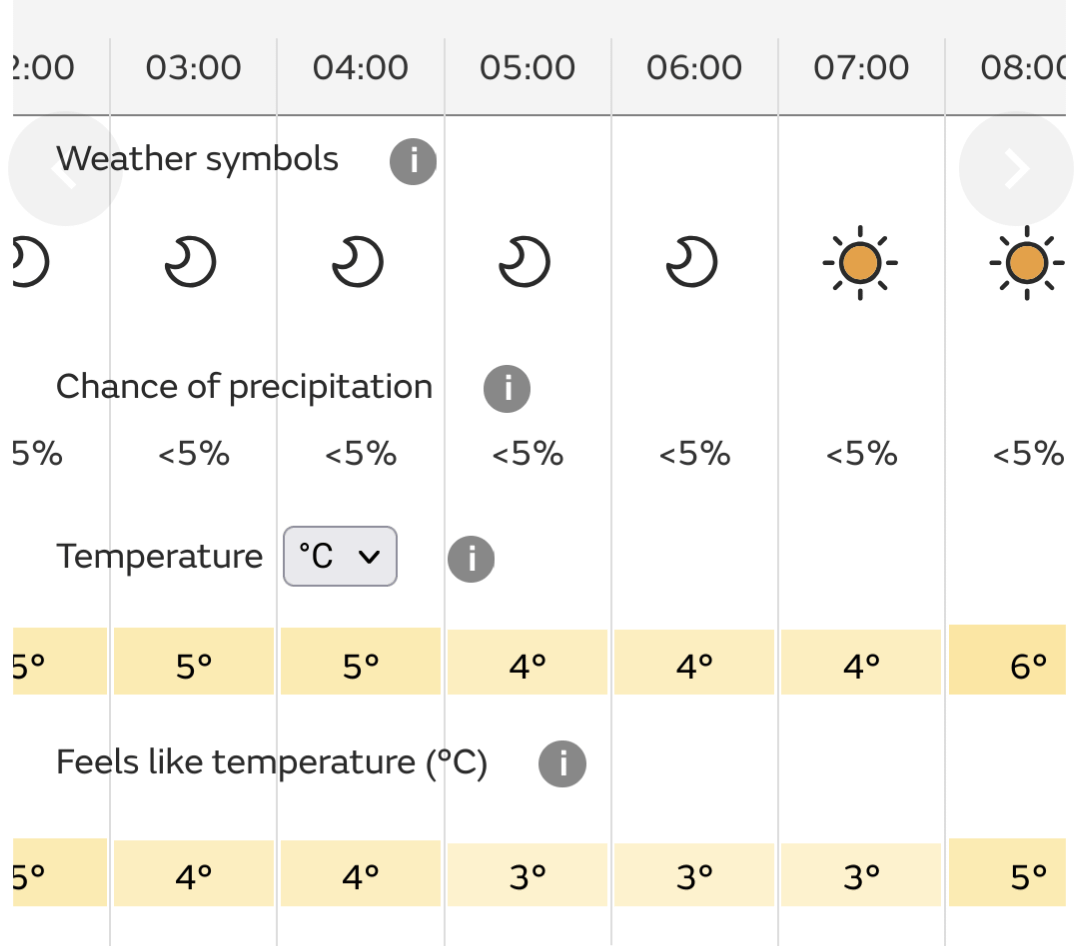Go to next hours with right arrow
This screenshot has height=946, width=1079.
(1016, 169)
